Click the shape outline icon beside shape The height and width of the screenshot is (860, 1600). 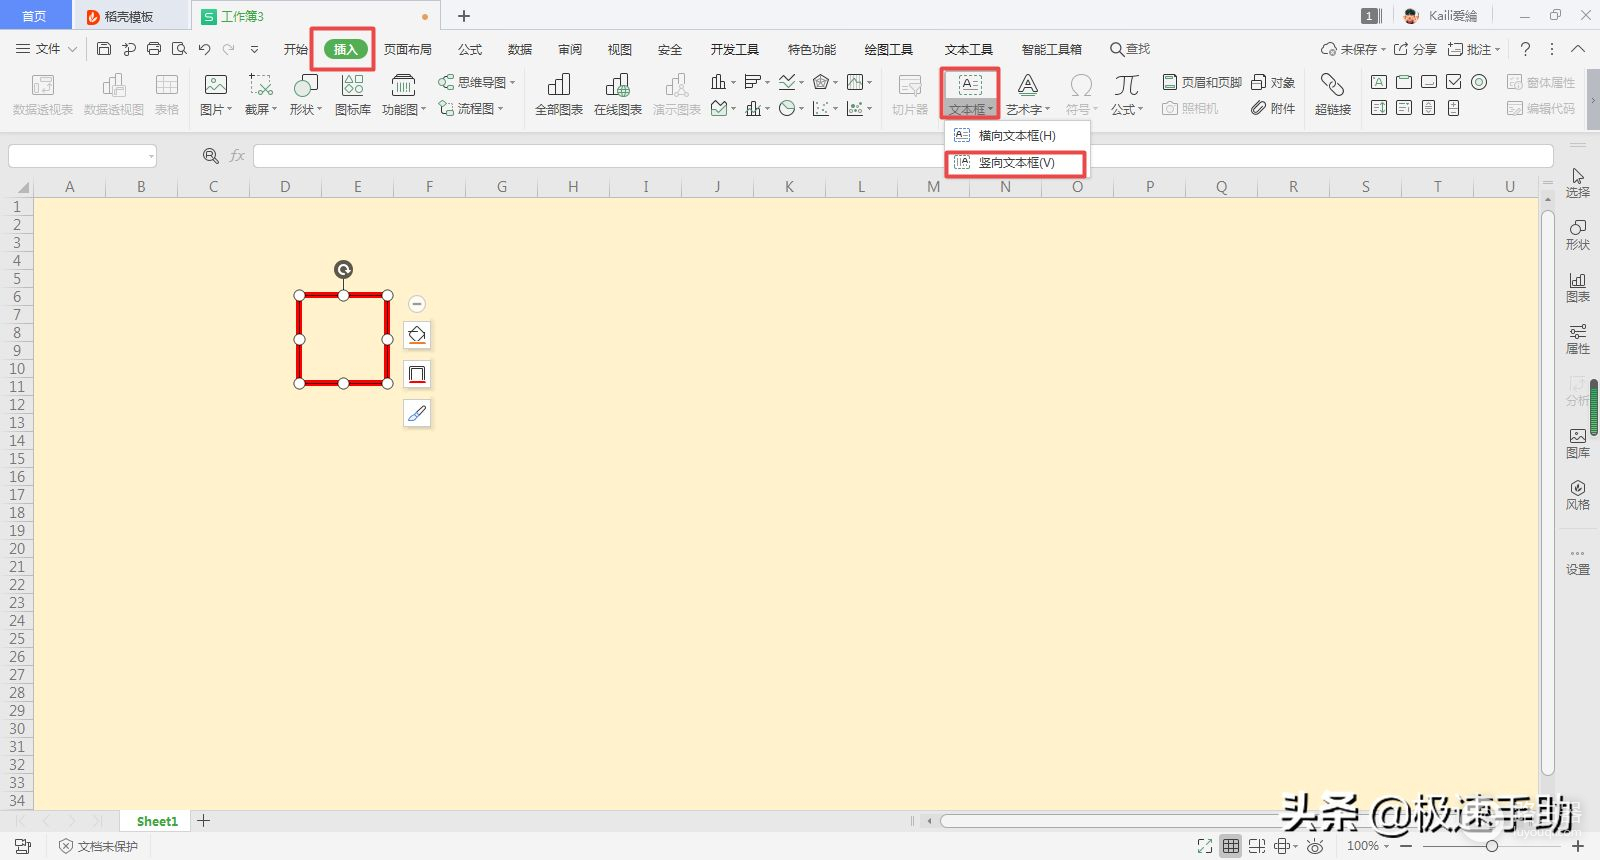point(417,374)
